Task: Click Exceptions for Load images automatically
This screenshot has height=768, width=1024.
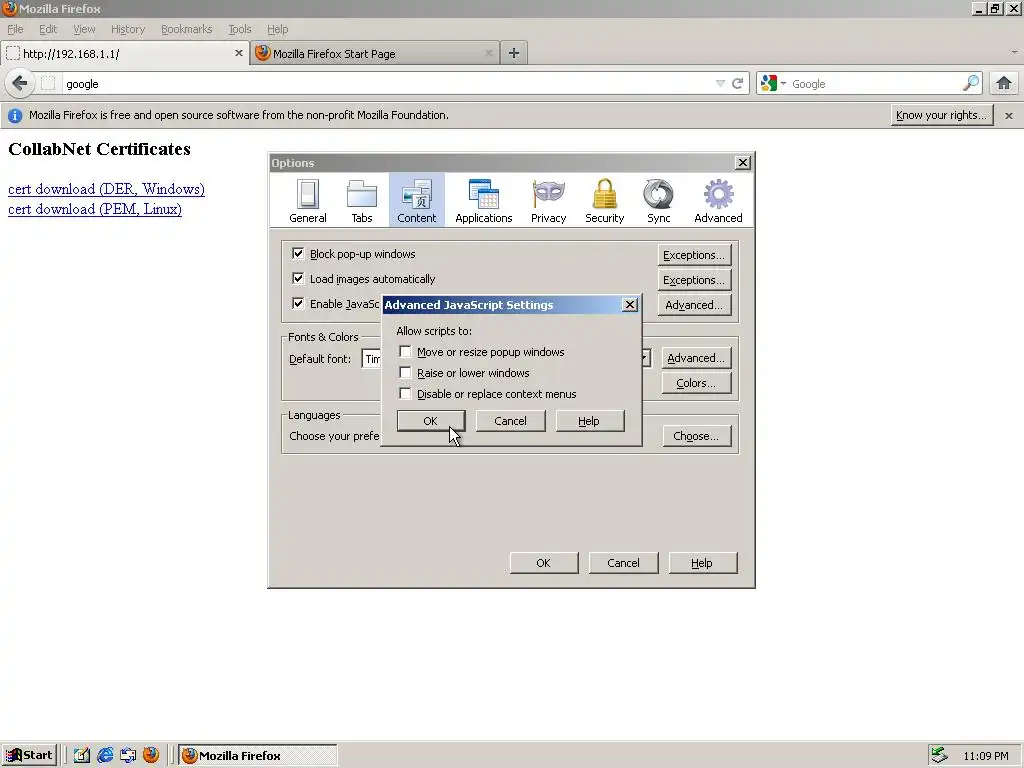Action: point(694,280)
